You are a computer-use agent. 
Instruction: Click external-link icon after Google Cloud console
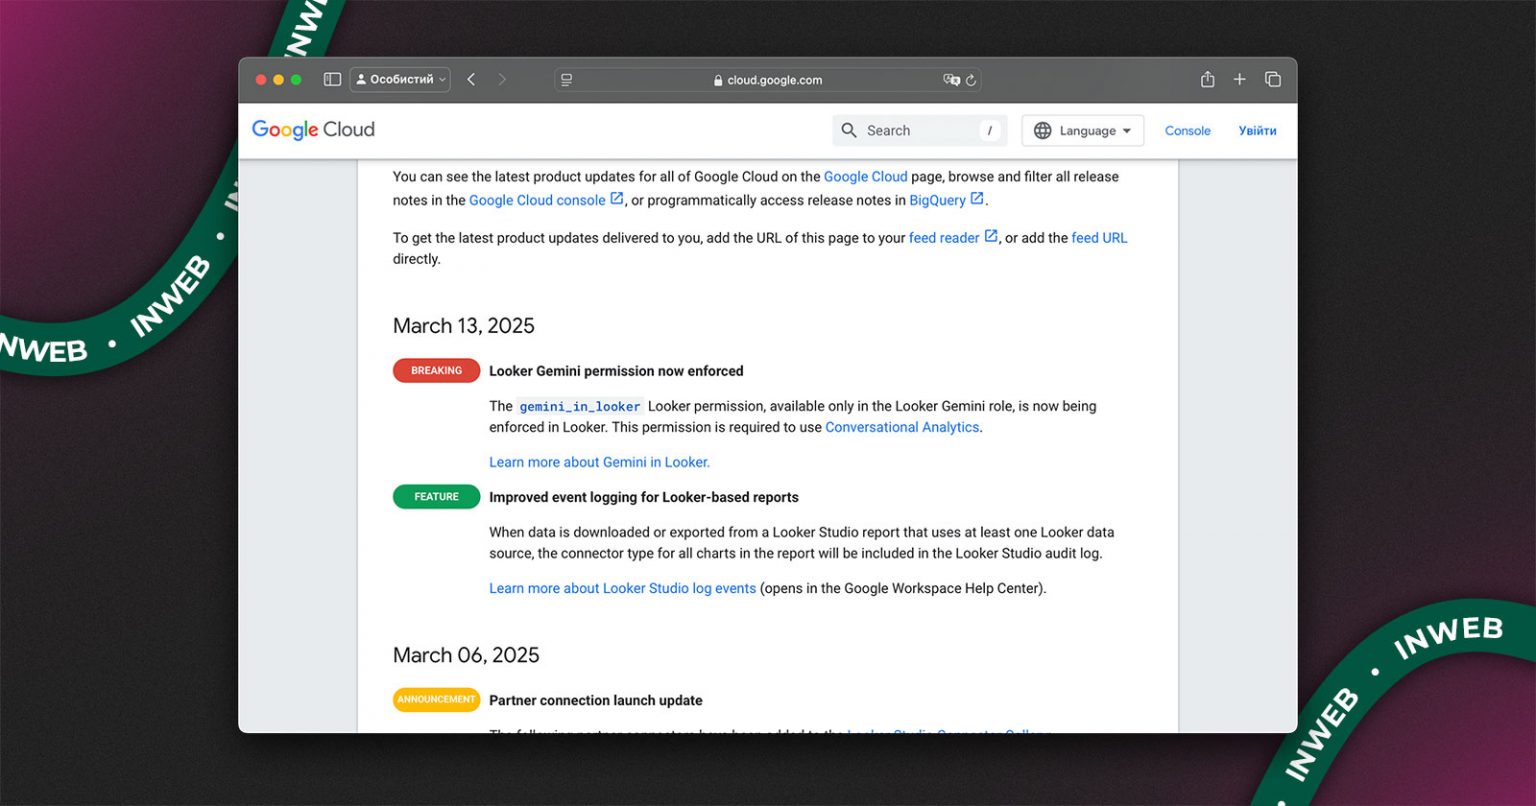coord(617,199)
